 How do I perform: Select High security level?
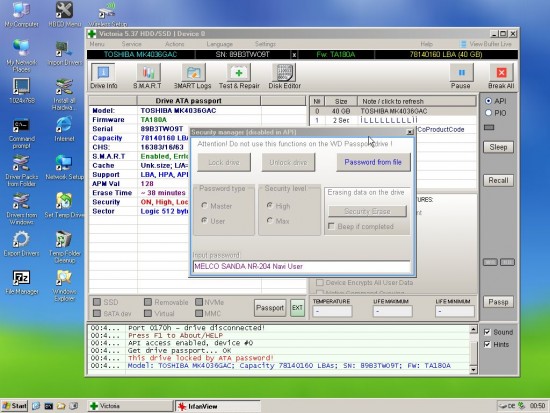[x=270, y=206]
